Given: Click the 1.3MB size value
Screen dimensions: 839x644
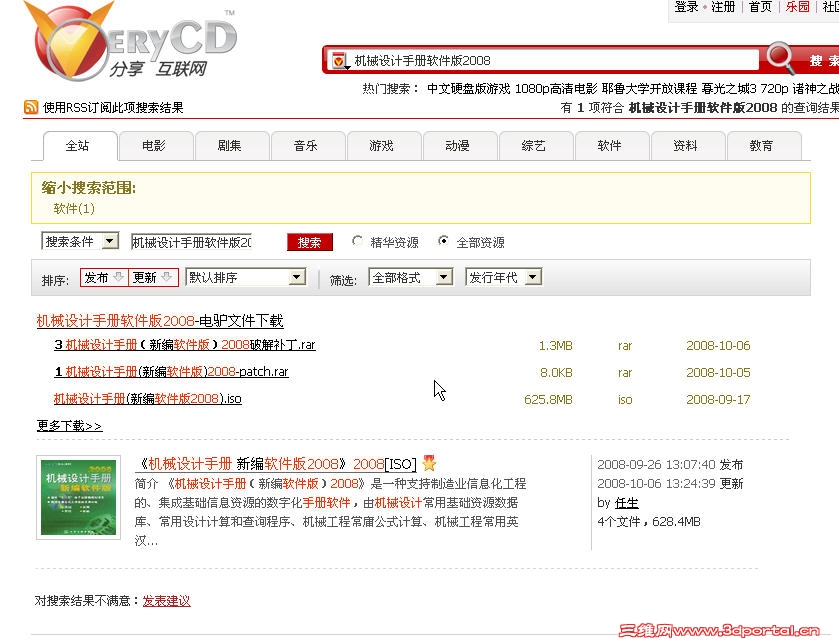Looking at the screenshot, I should coord(555,346).
